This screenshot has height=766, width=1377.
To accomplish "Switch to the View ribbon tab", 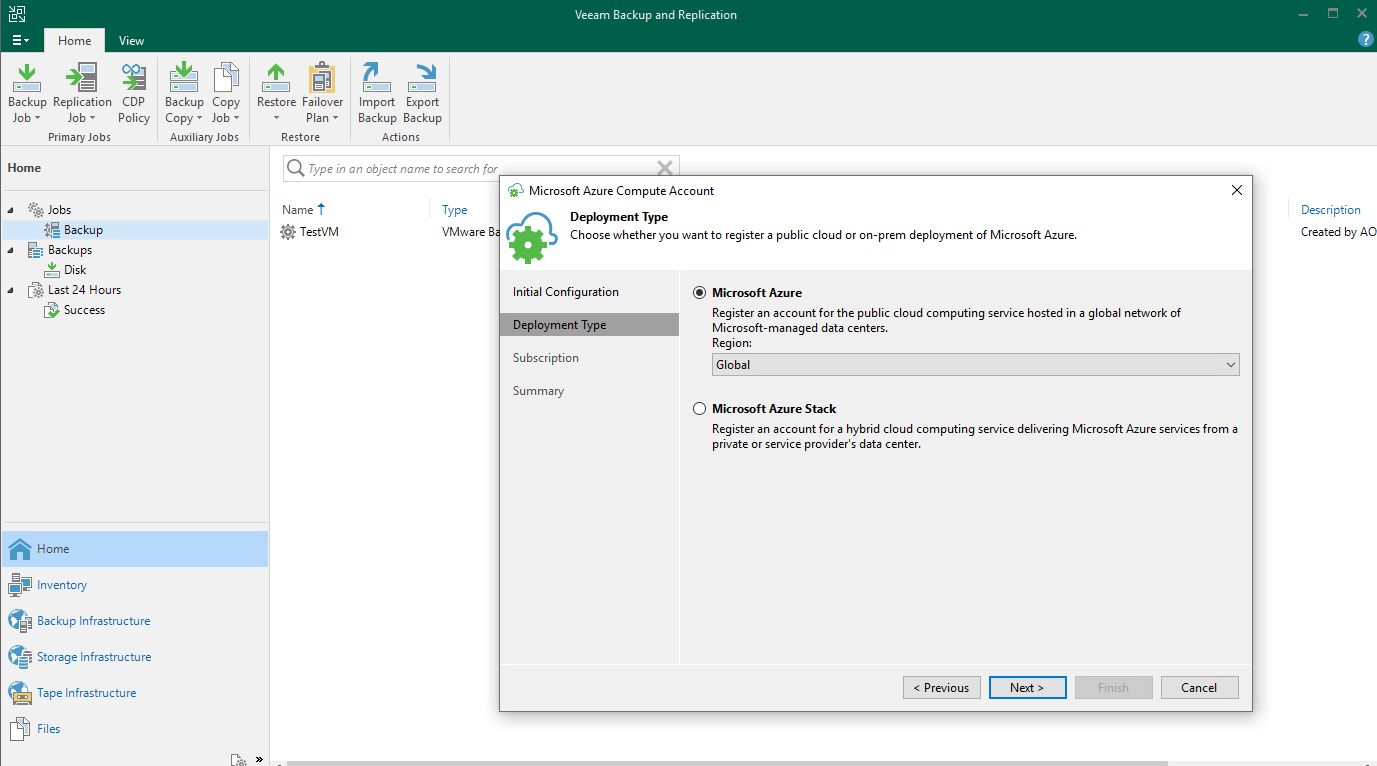I will click(x=131, y=41).
